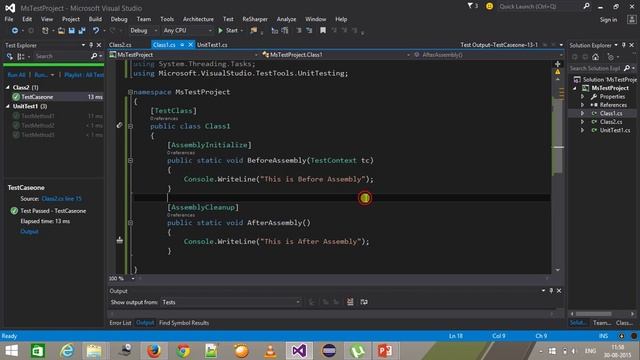
Task: Switch to the UnitTest1.cs editor tab
Action: pos(212,45)
